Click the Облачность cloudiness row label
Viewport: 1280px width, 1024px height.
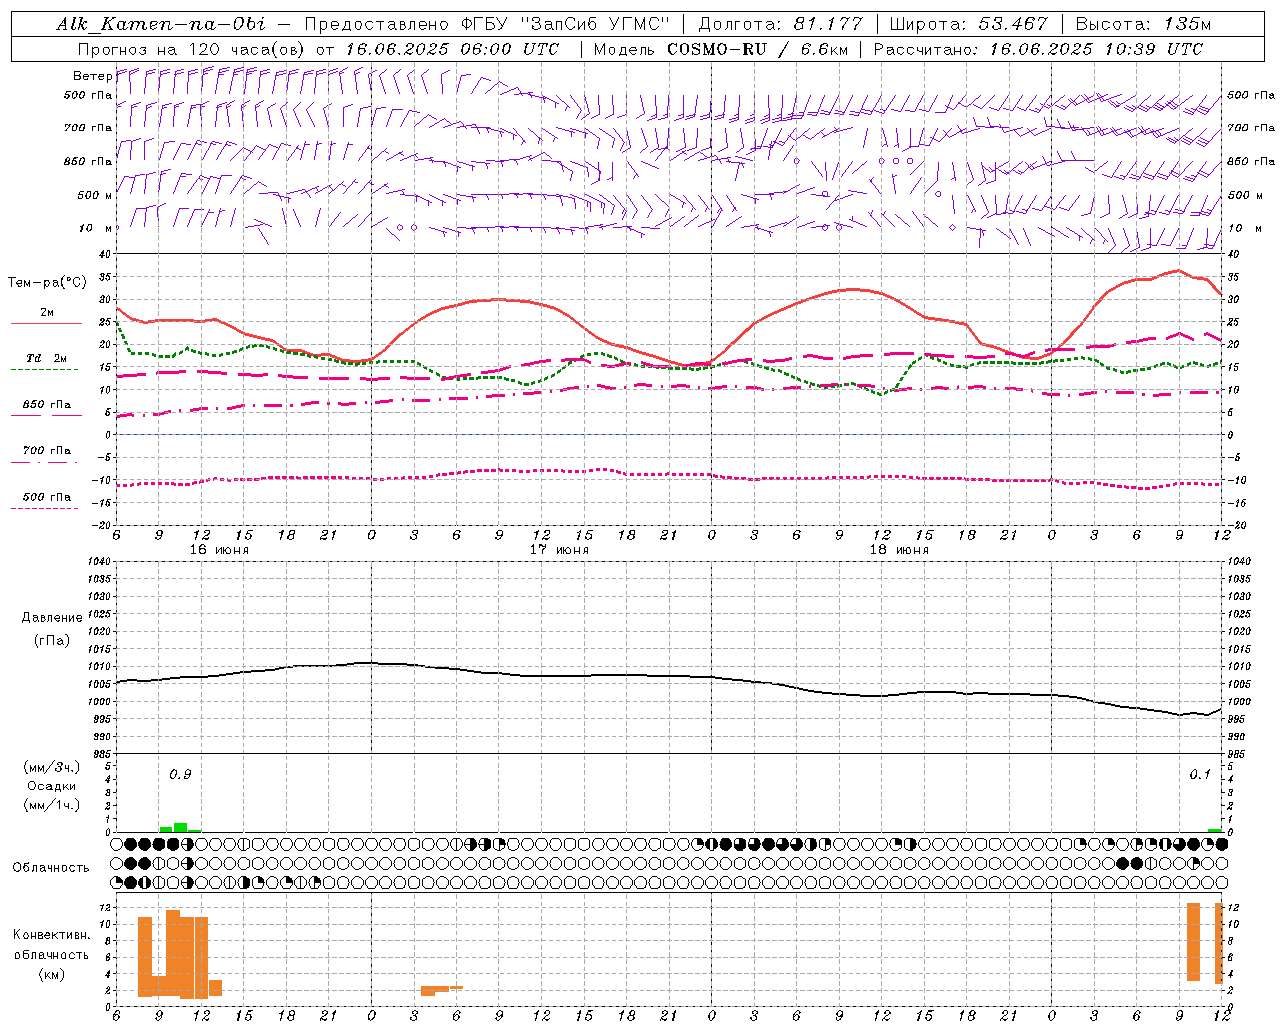[51, 867]
